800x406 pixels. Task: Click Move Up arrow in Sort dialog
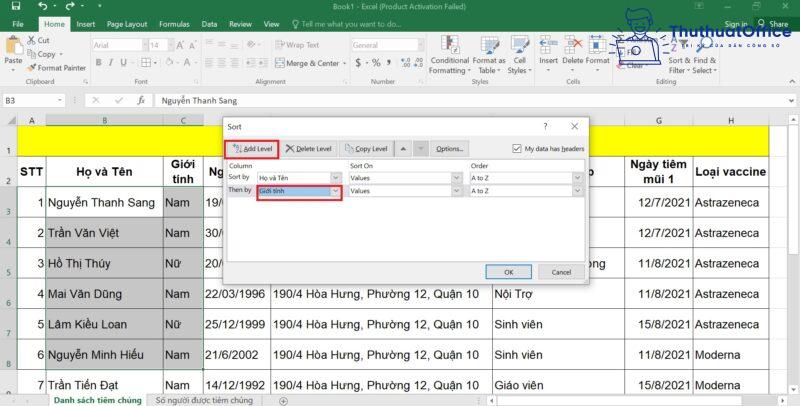tap(403, 149)
